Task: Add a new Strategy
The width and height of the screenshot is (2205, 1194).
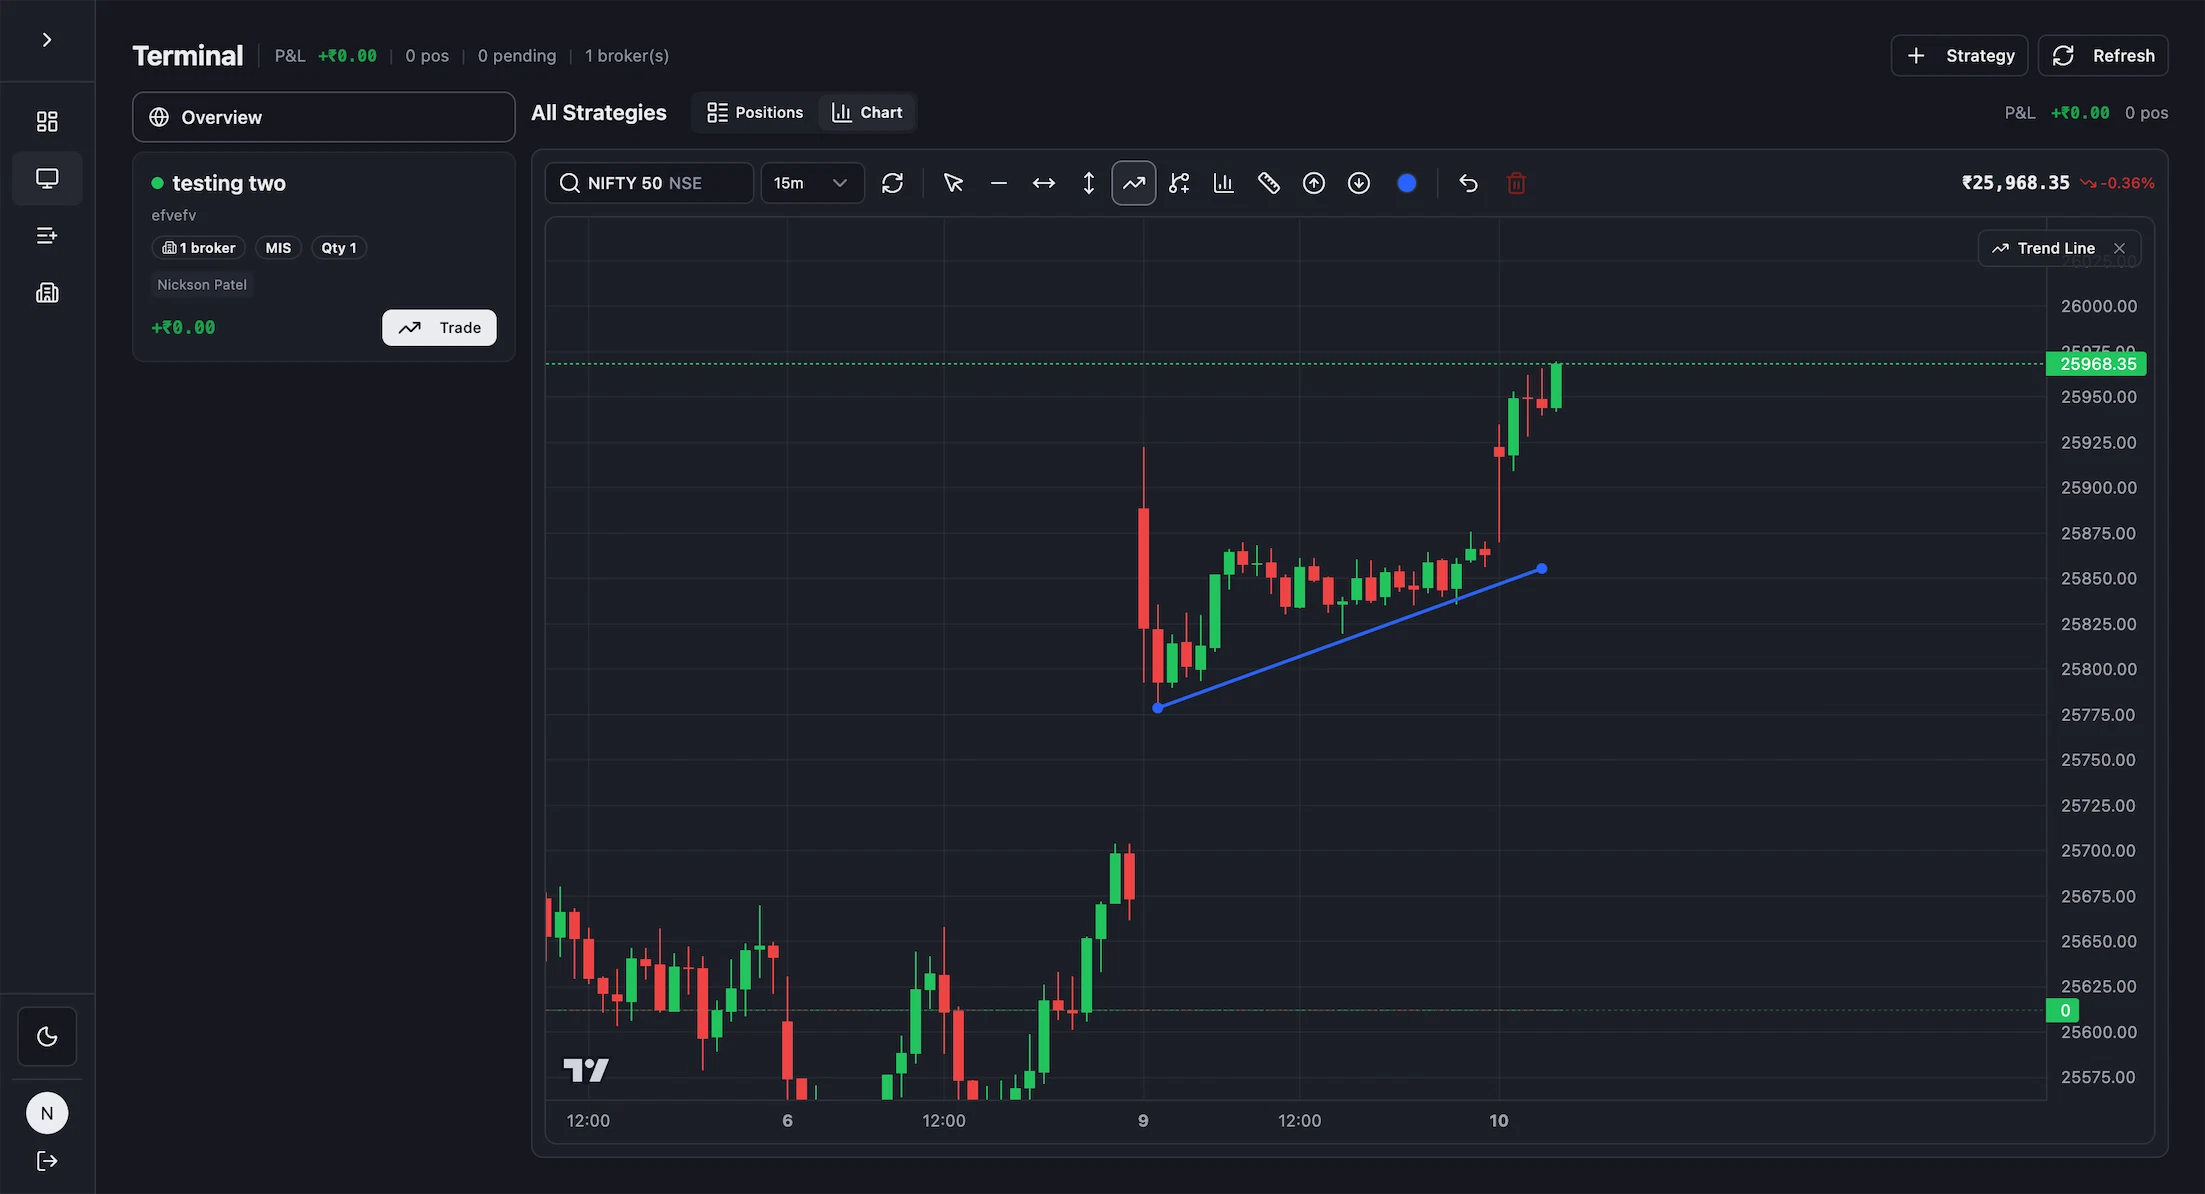Action: 1959,56
